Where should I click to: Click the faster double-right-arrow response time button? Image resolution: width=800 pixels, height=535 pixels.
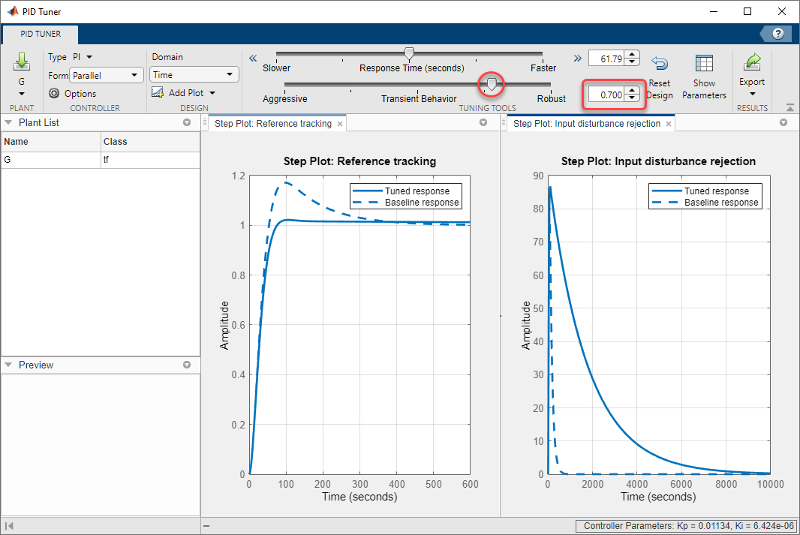point(578,58)
